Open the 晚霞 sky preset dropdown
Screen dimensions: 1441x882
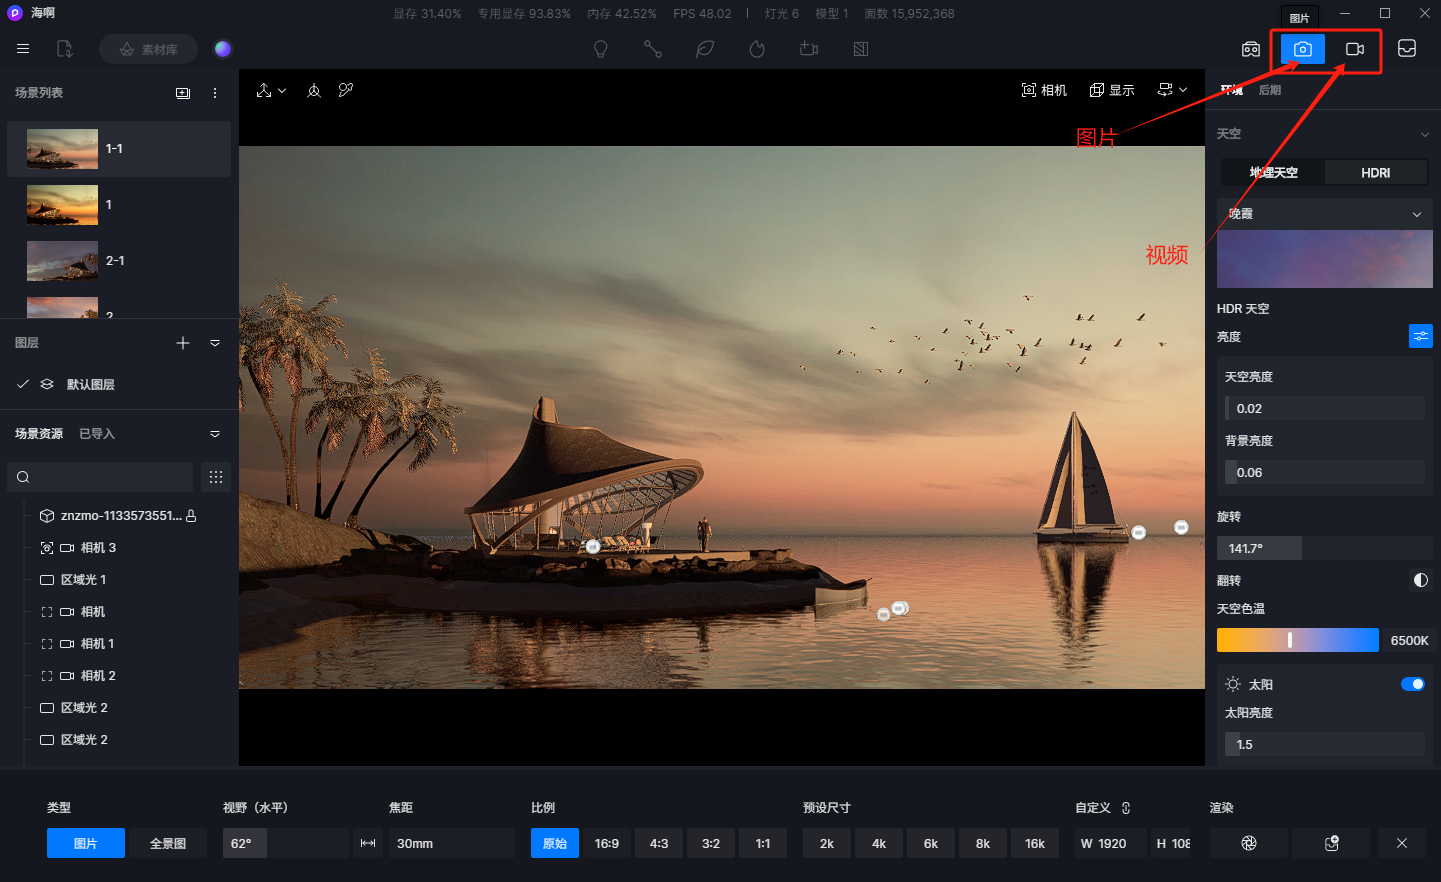click(1324, 214)
